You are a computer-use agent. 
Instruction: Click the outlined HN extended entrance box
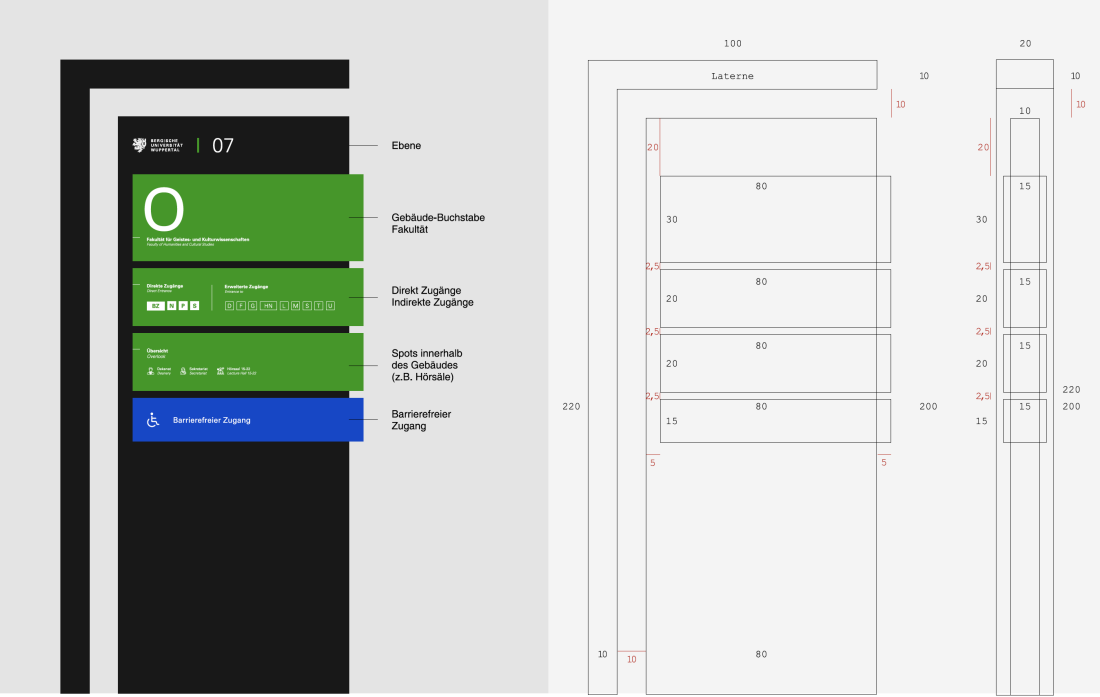click(268, 305)
